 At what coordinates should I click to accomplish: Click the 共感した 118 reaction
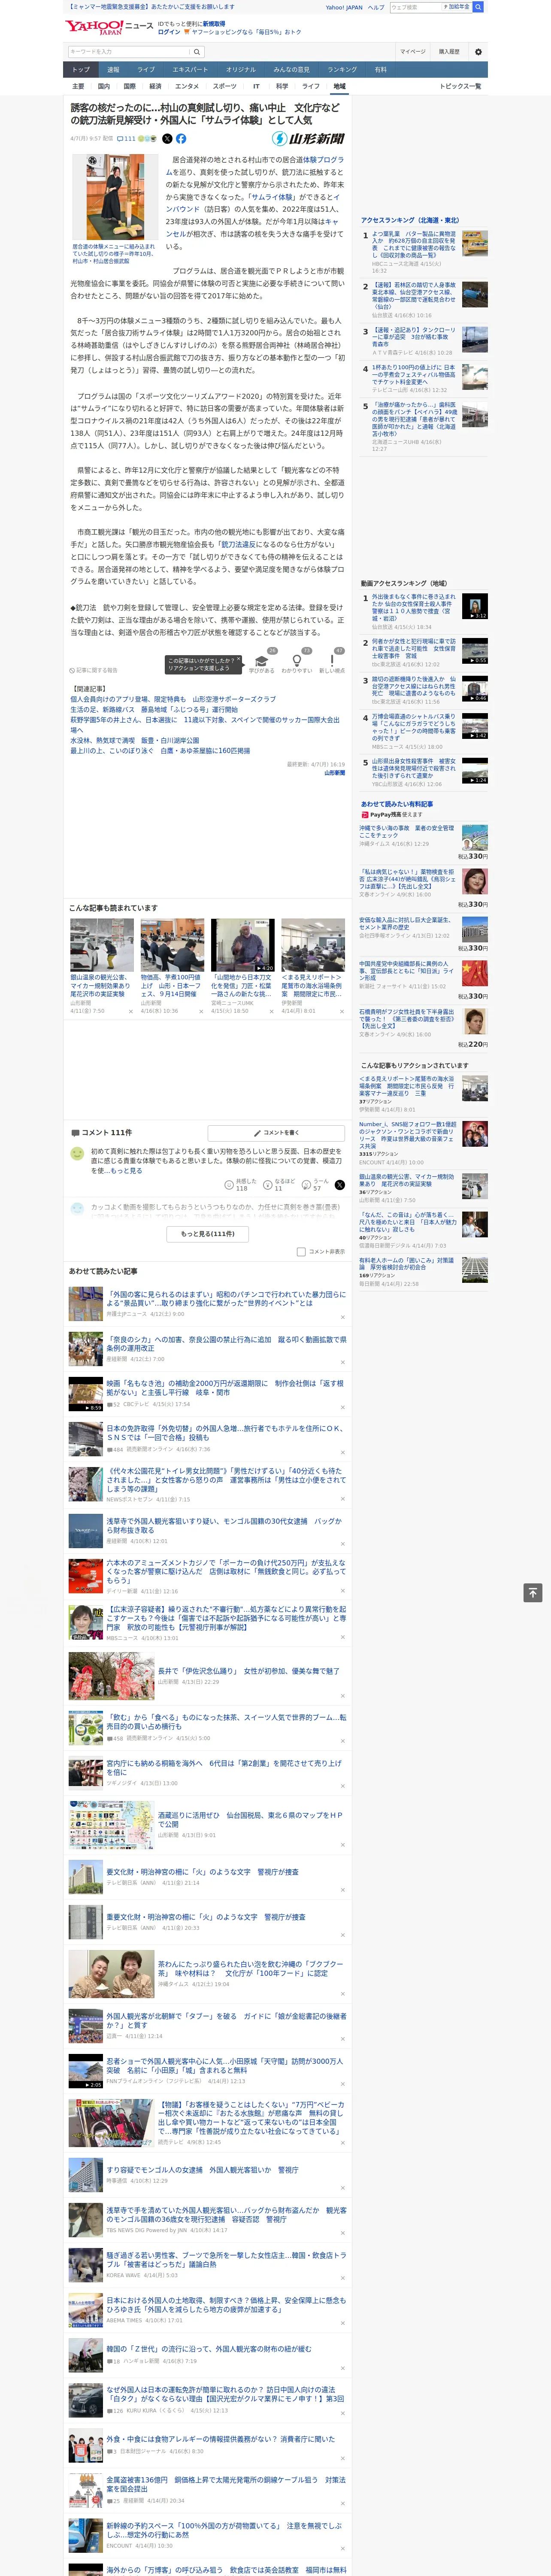(x=240, y=1184)
